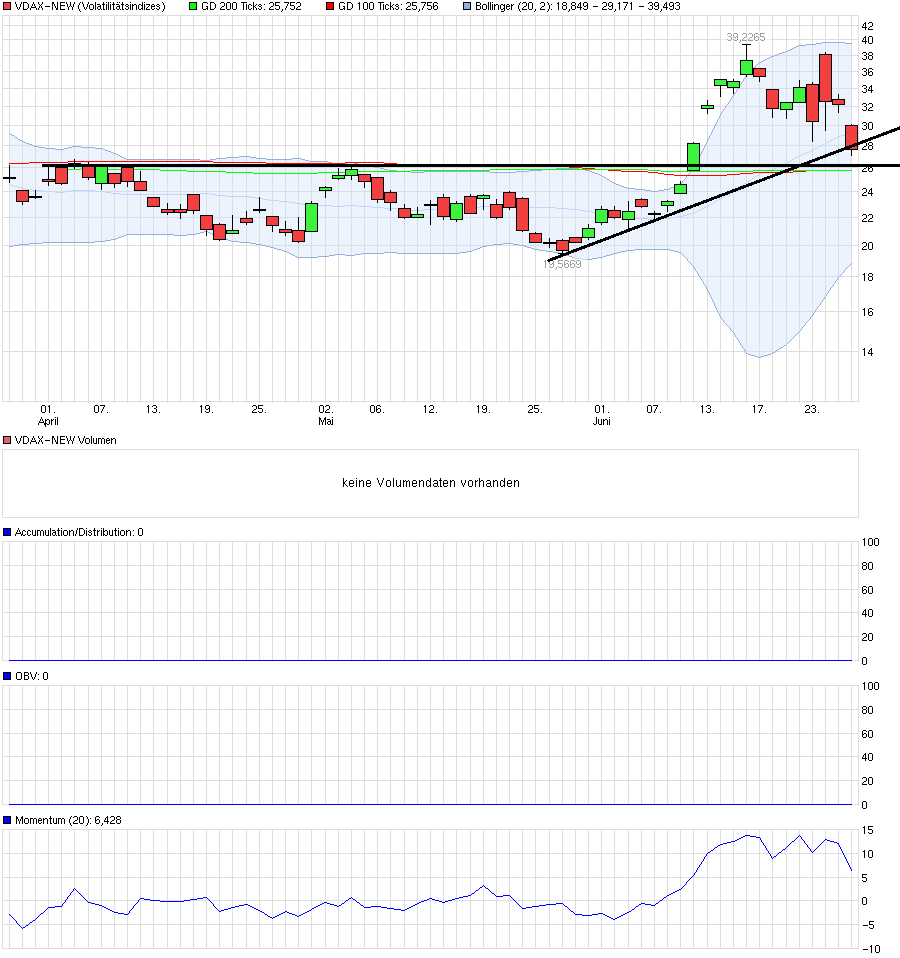Select the 'Accumulation/Distribution: 0' title
The height and width of the screenshot is (958, 900).
(79, 532)
